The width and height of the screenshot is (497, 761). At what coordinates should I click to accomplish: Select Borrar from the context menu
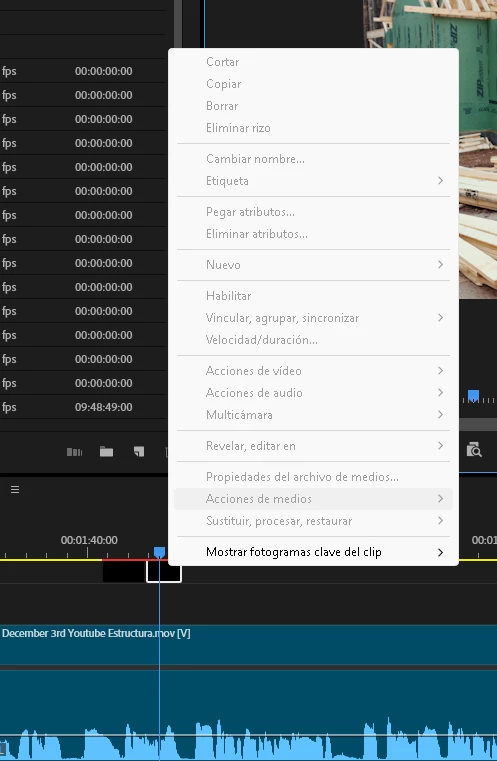point(313,106)
